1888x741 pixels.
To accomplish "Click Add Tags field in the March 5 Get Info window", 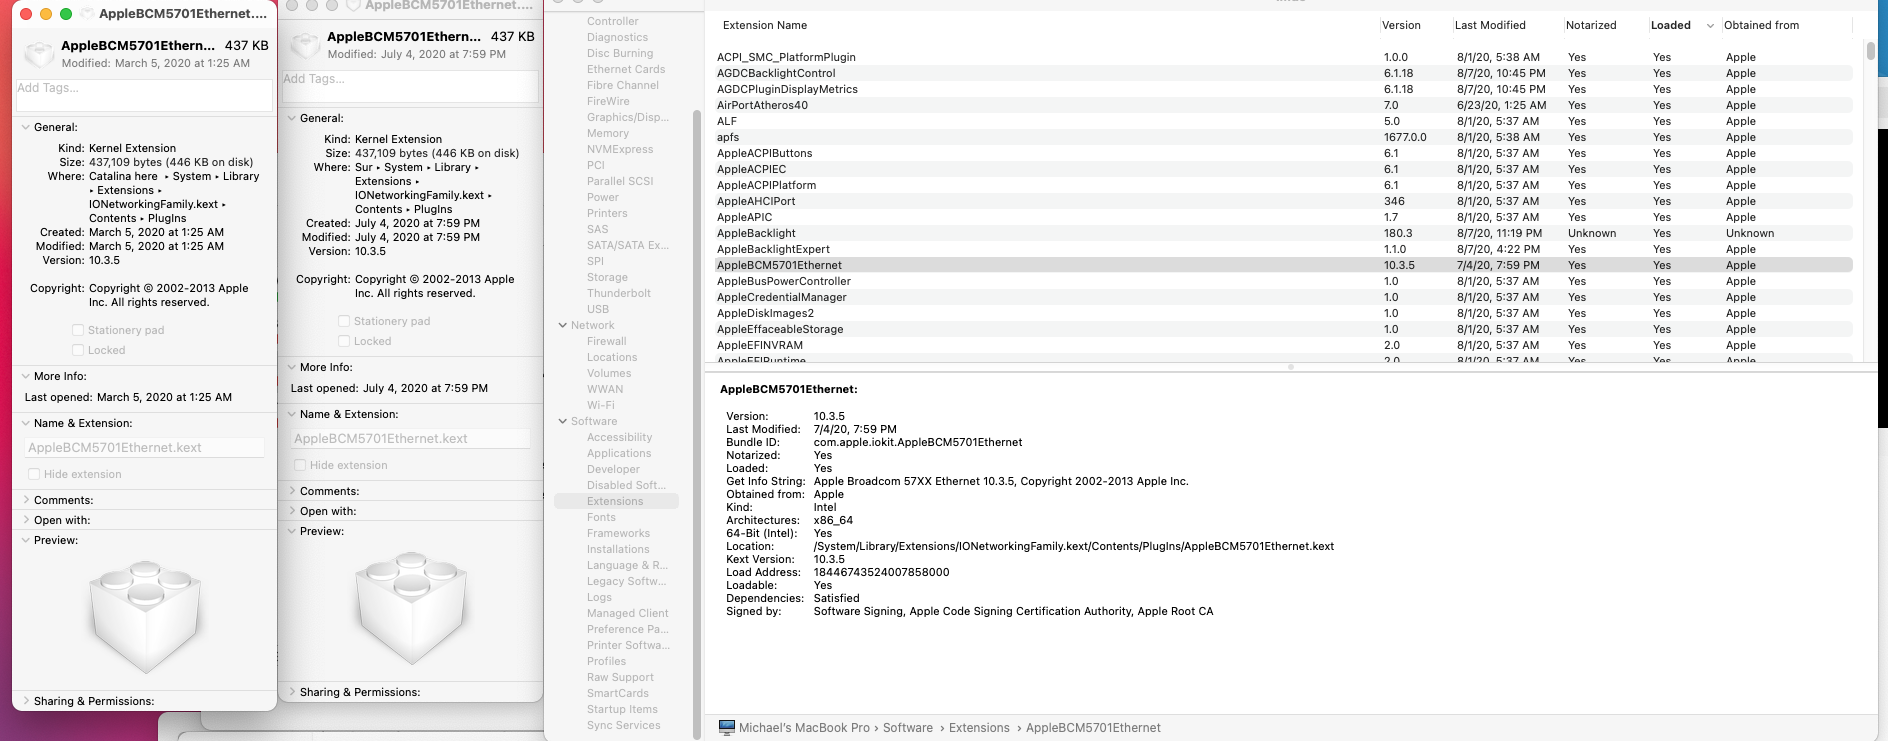I will click(x=144, y=95).
